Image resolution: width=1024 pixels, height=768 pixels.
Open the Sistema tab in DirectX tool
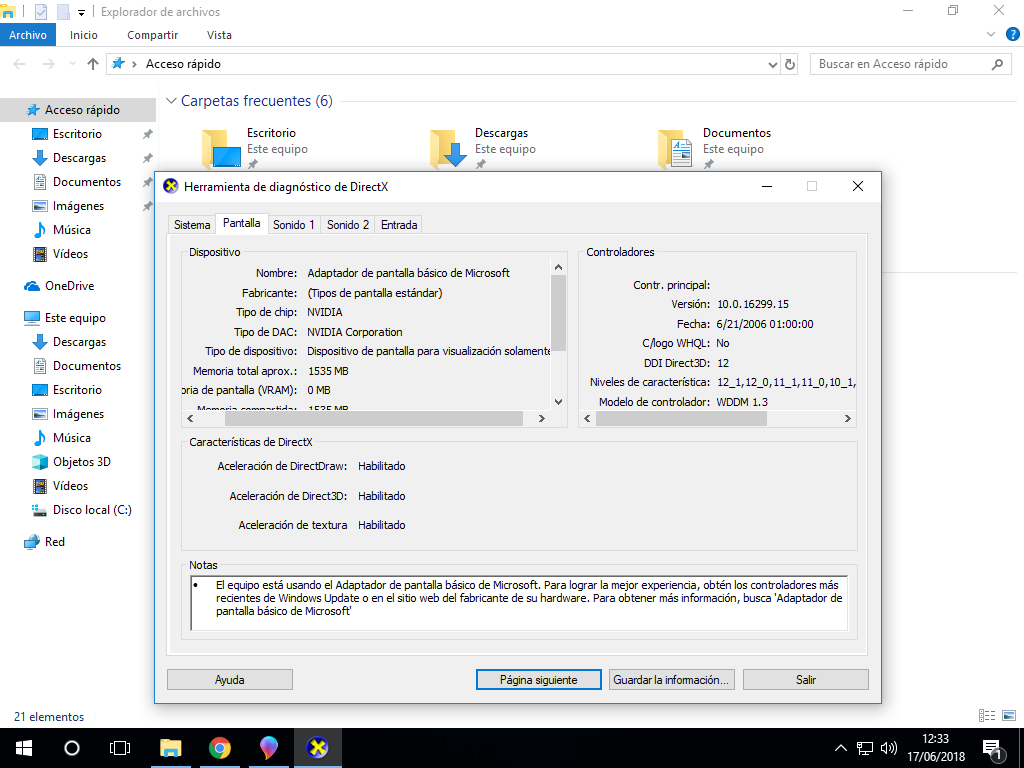click(x=192, y=225)
